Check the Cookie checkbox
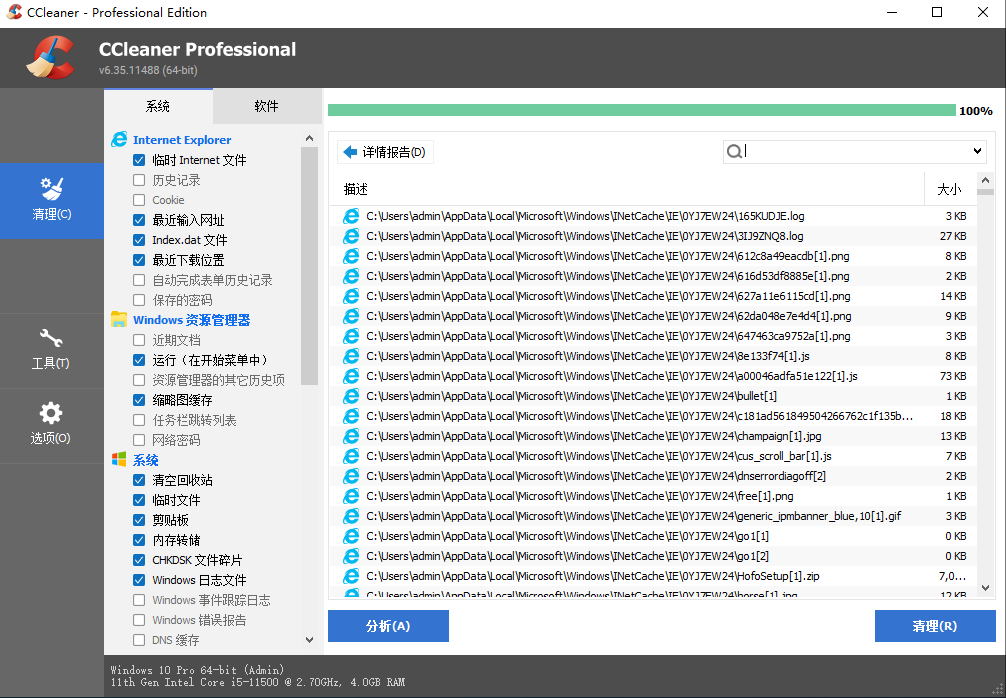Viewport: 1006px width, 698px height. click(139, 200)
